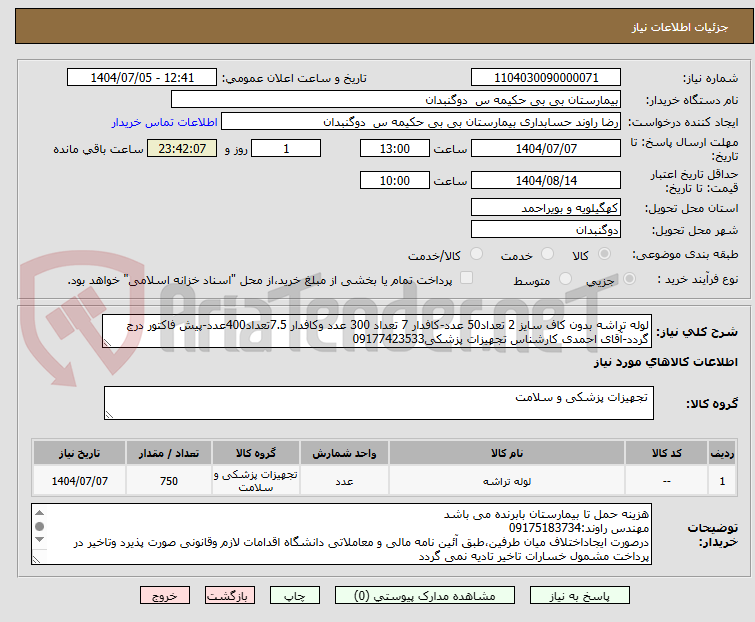
Task: Click the 10:00 validity time field
Action: (394, 180)
